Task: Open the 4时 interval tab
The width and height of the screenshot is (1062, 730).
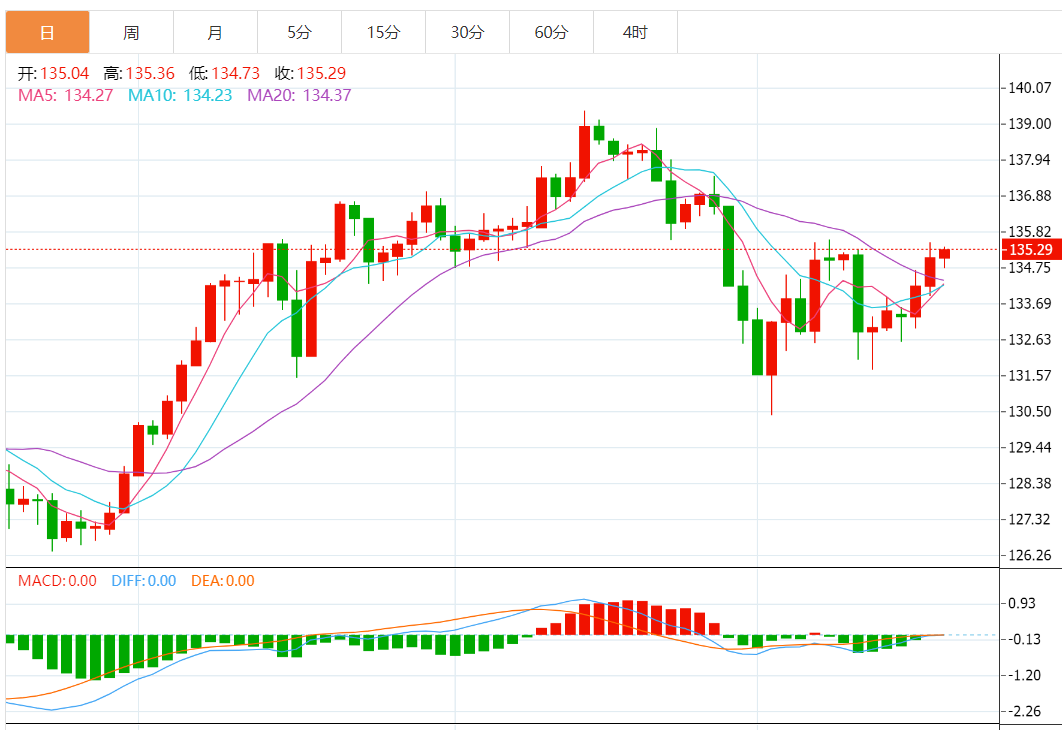Action: click(635, 32)
